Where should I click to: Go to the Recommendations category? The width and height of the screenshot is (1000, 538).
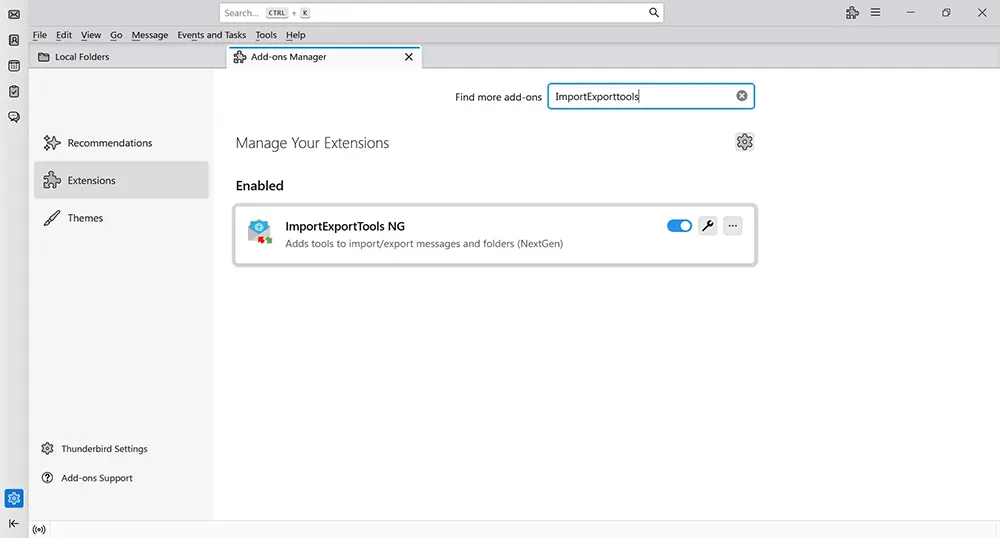pyautogui.click(x=121, y=143)
